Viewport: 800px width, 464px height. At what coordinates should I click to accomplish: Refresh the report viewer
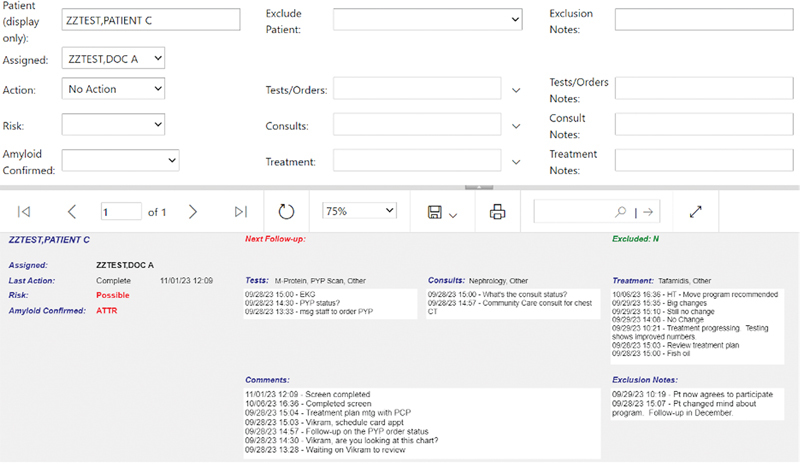(286, 211)
